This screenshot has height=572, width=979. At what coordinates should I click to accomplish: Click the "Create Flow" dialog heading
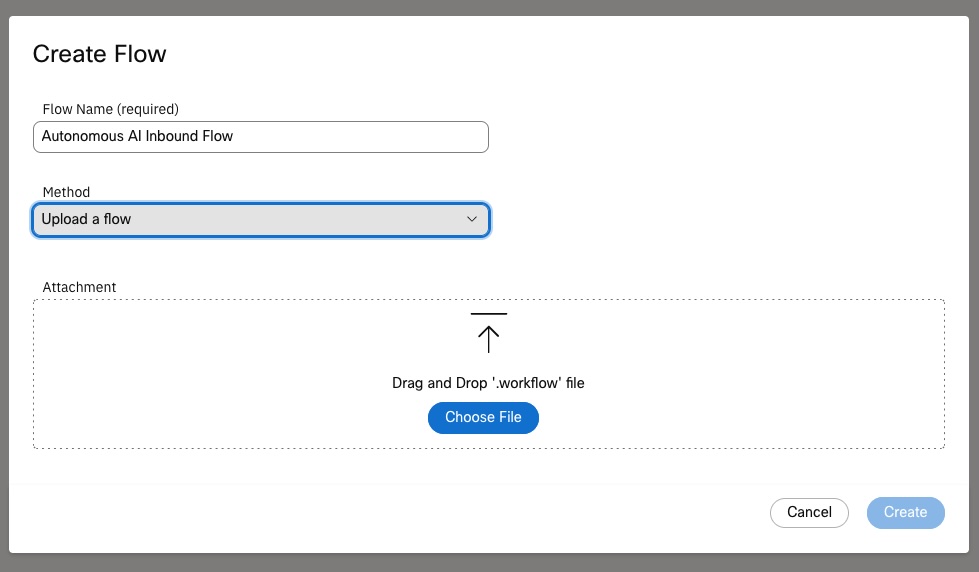click(100, 54)
